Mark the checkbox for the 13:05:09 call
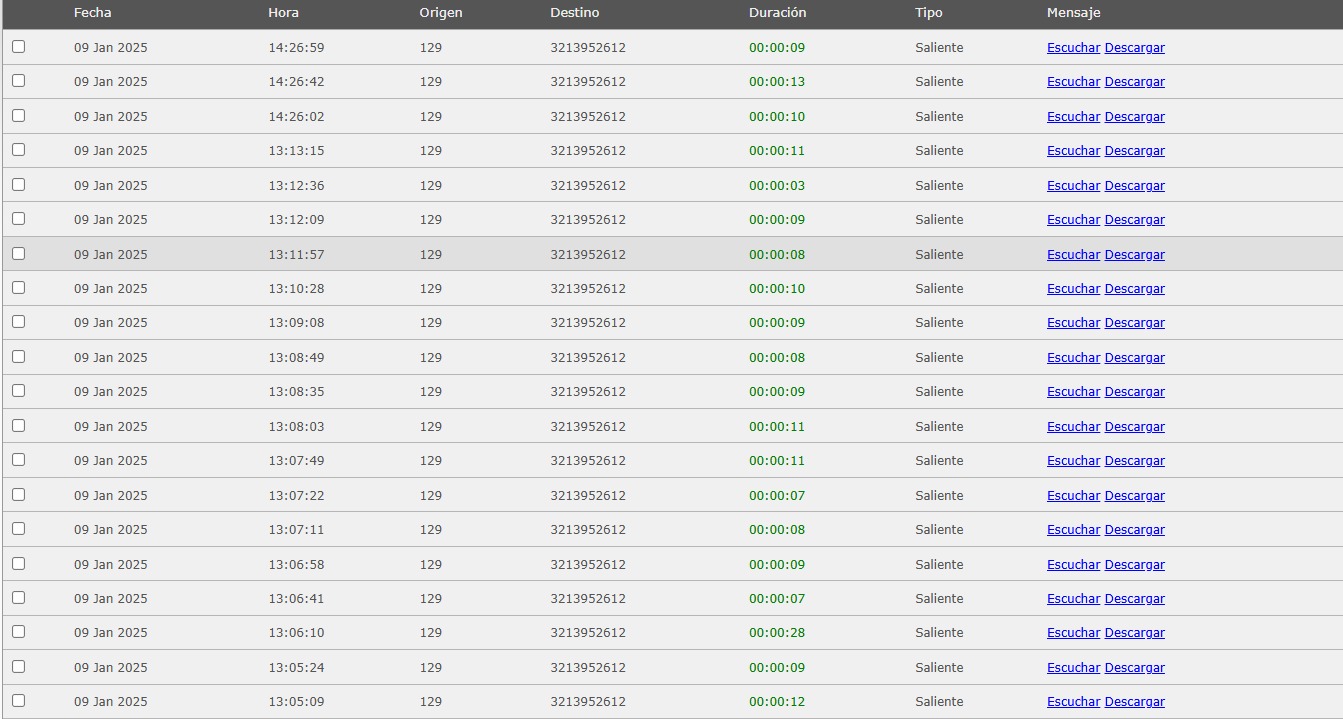The width and height of the screenshot is (1343, 719). click(x=18, y=701)
